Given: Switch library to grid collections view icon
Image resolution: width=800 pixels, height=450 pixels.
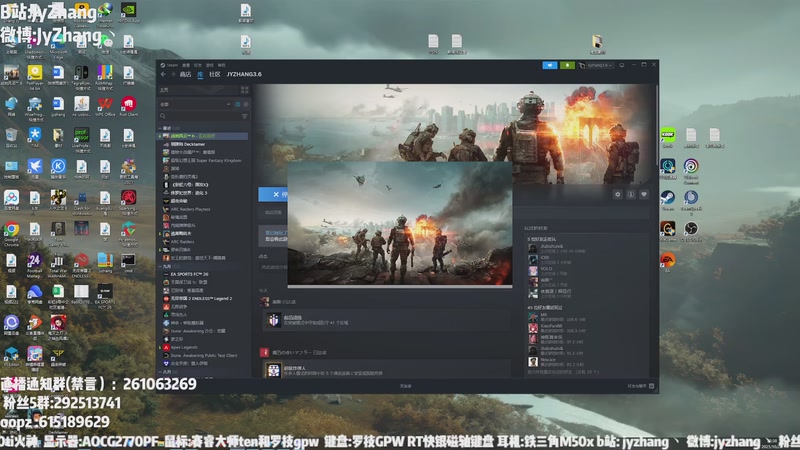Looking at the screenshot, I should [x=244, y=90].
